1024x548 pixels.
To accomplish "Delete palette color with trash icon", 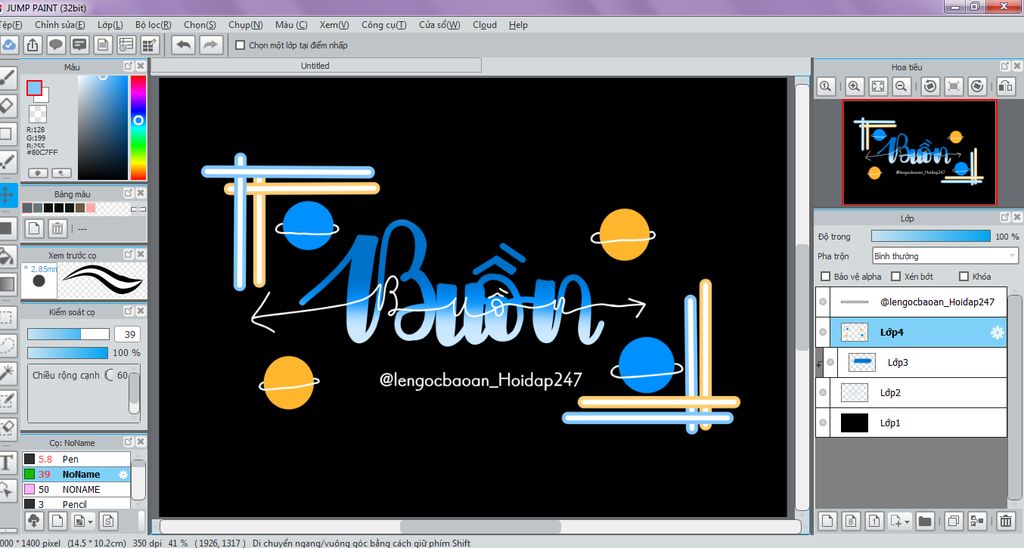I will [x=57, y=229].
